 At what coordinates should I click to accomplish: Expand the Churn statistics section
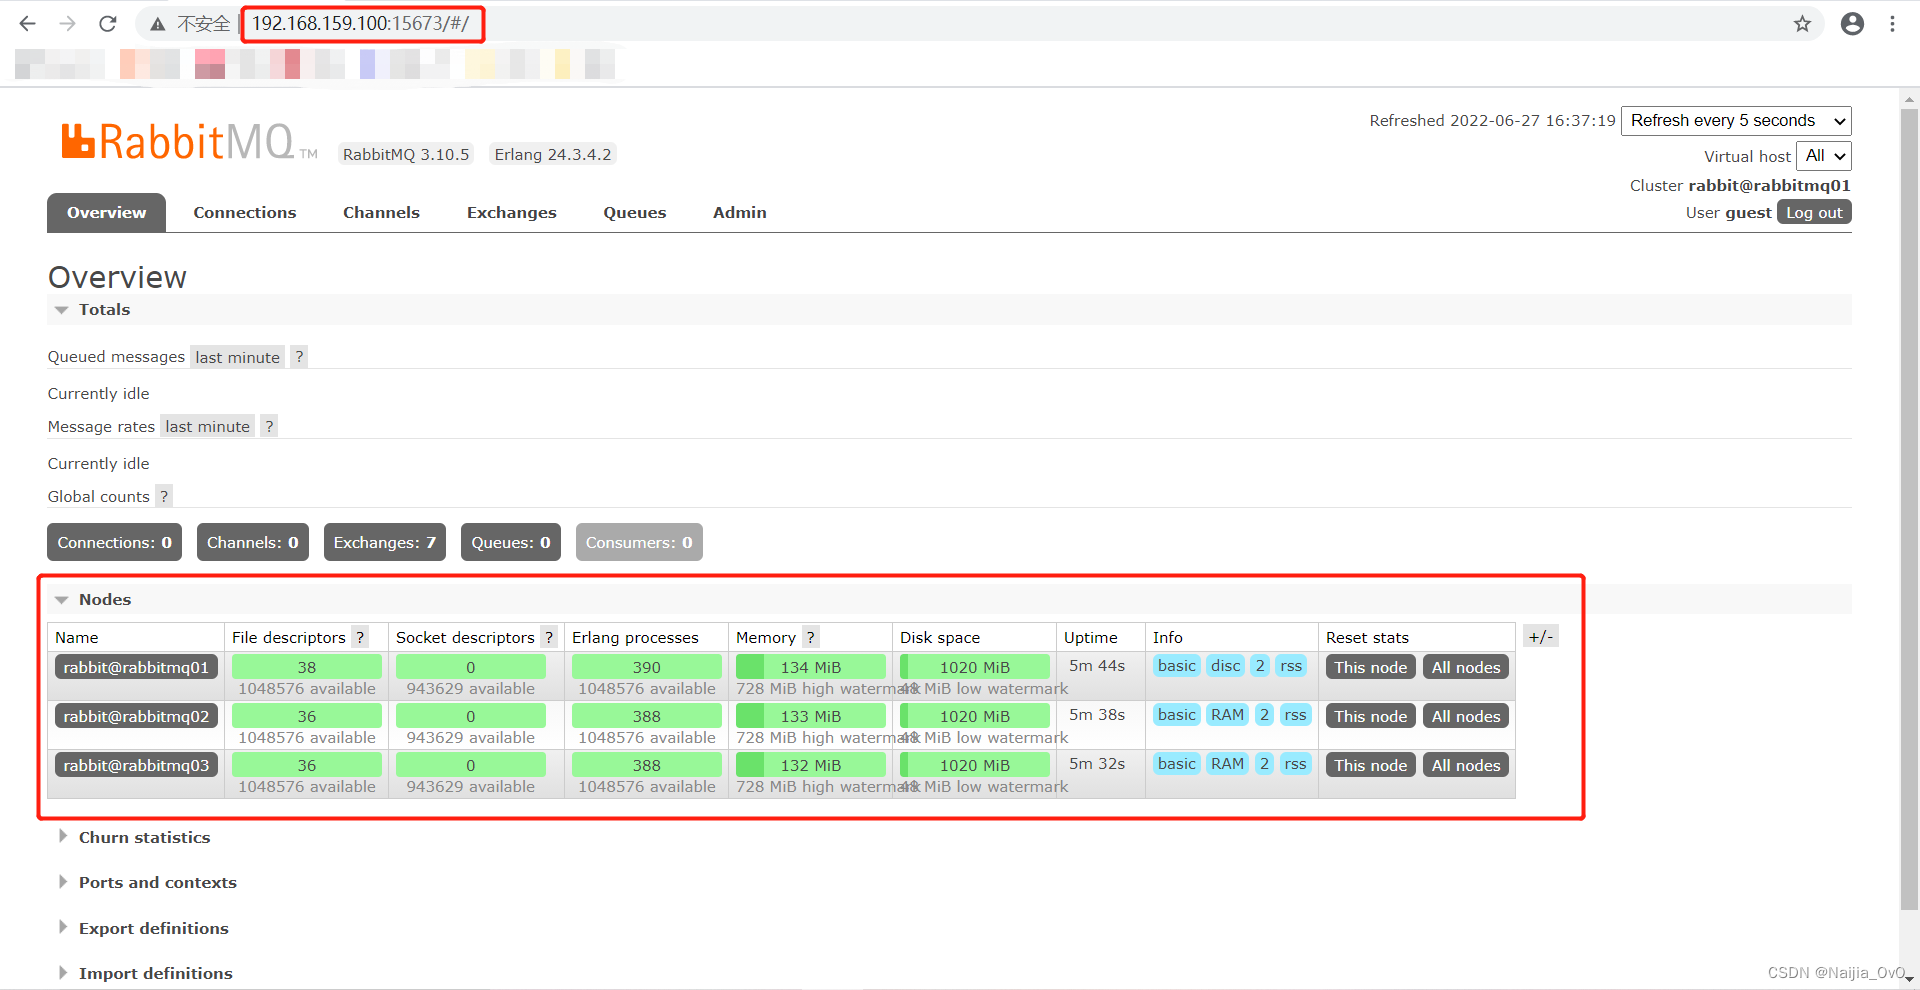click(144, 837)
